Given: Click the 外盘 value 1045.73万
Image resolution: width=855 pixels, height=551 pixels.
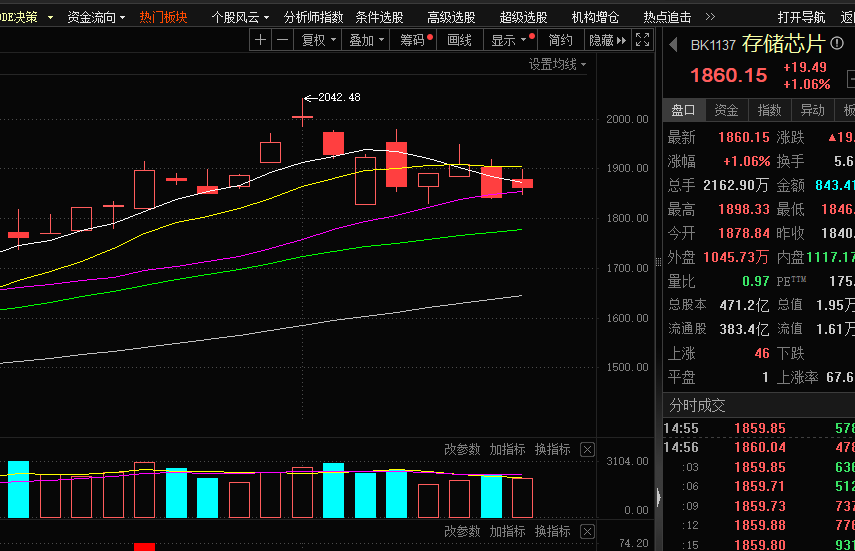Looking at the screenshot, I should [736, 257].
